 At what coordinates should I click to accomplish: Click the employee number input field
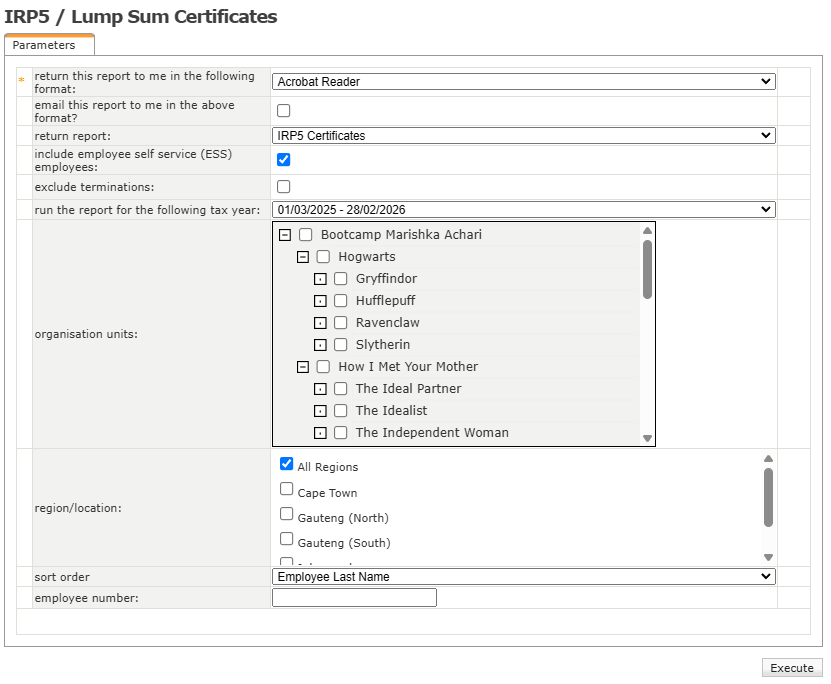click(x=354, y=598)
